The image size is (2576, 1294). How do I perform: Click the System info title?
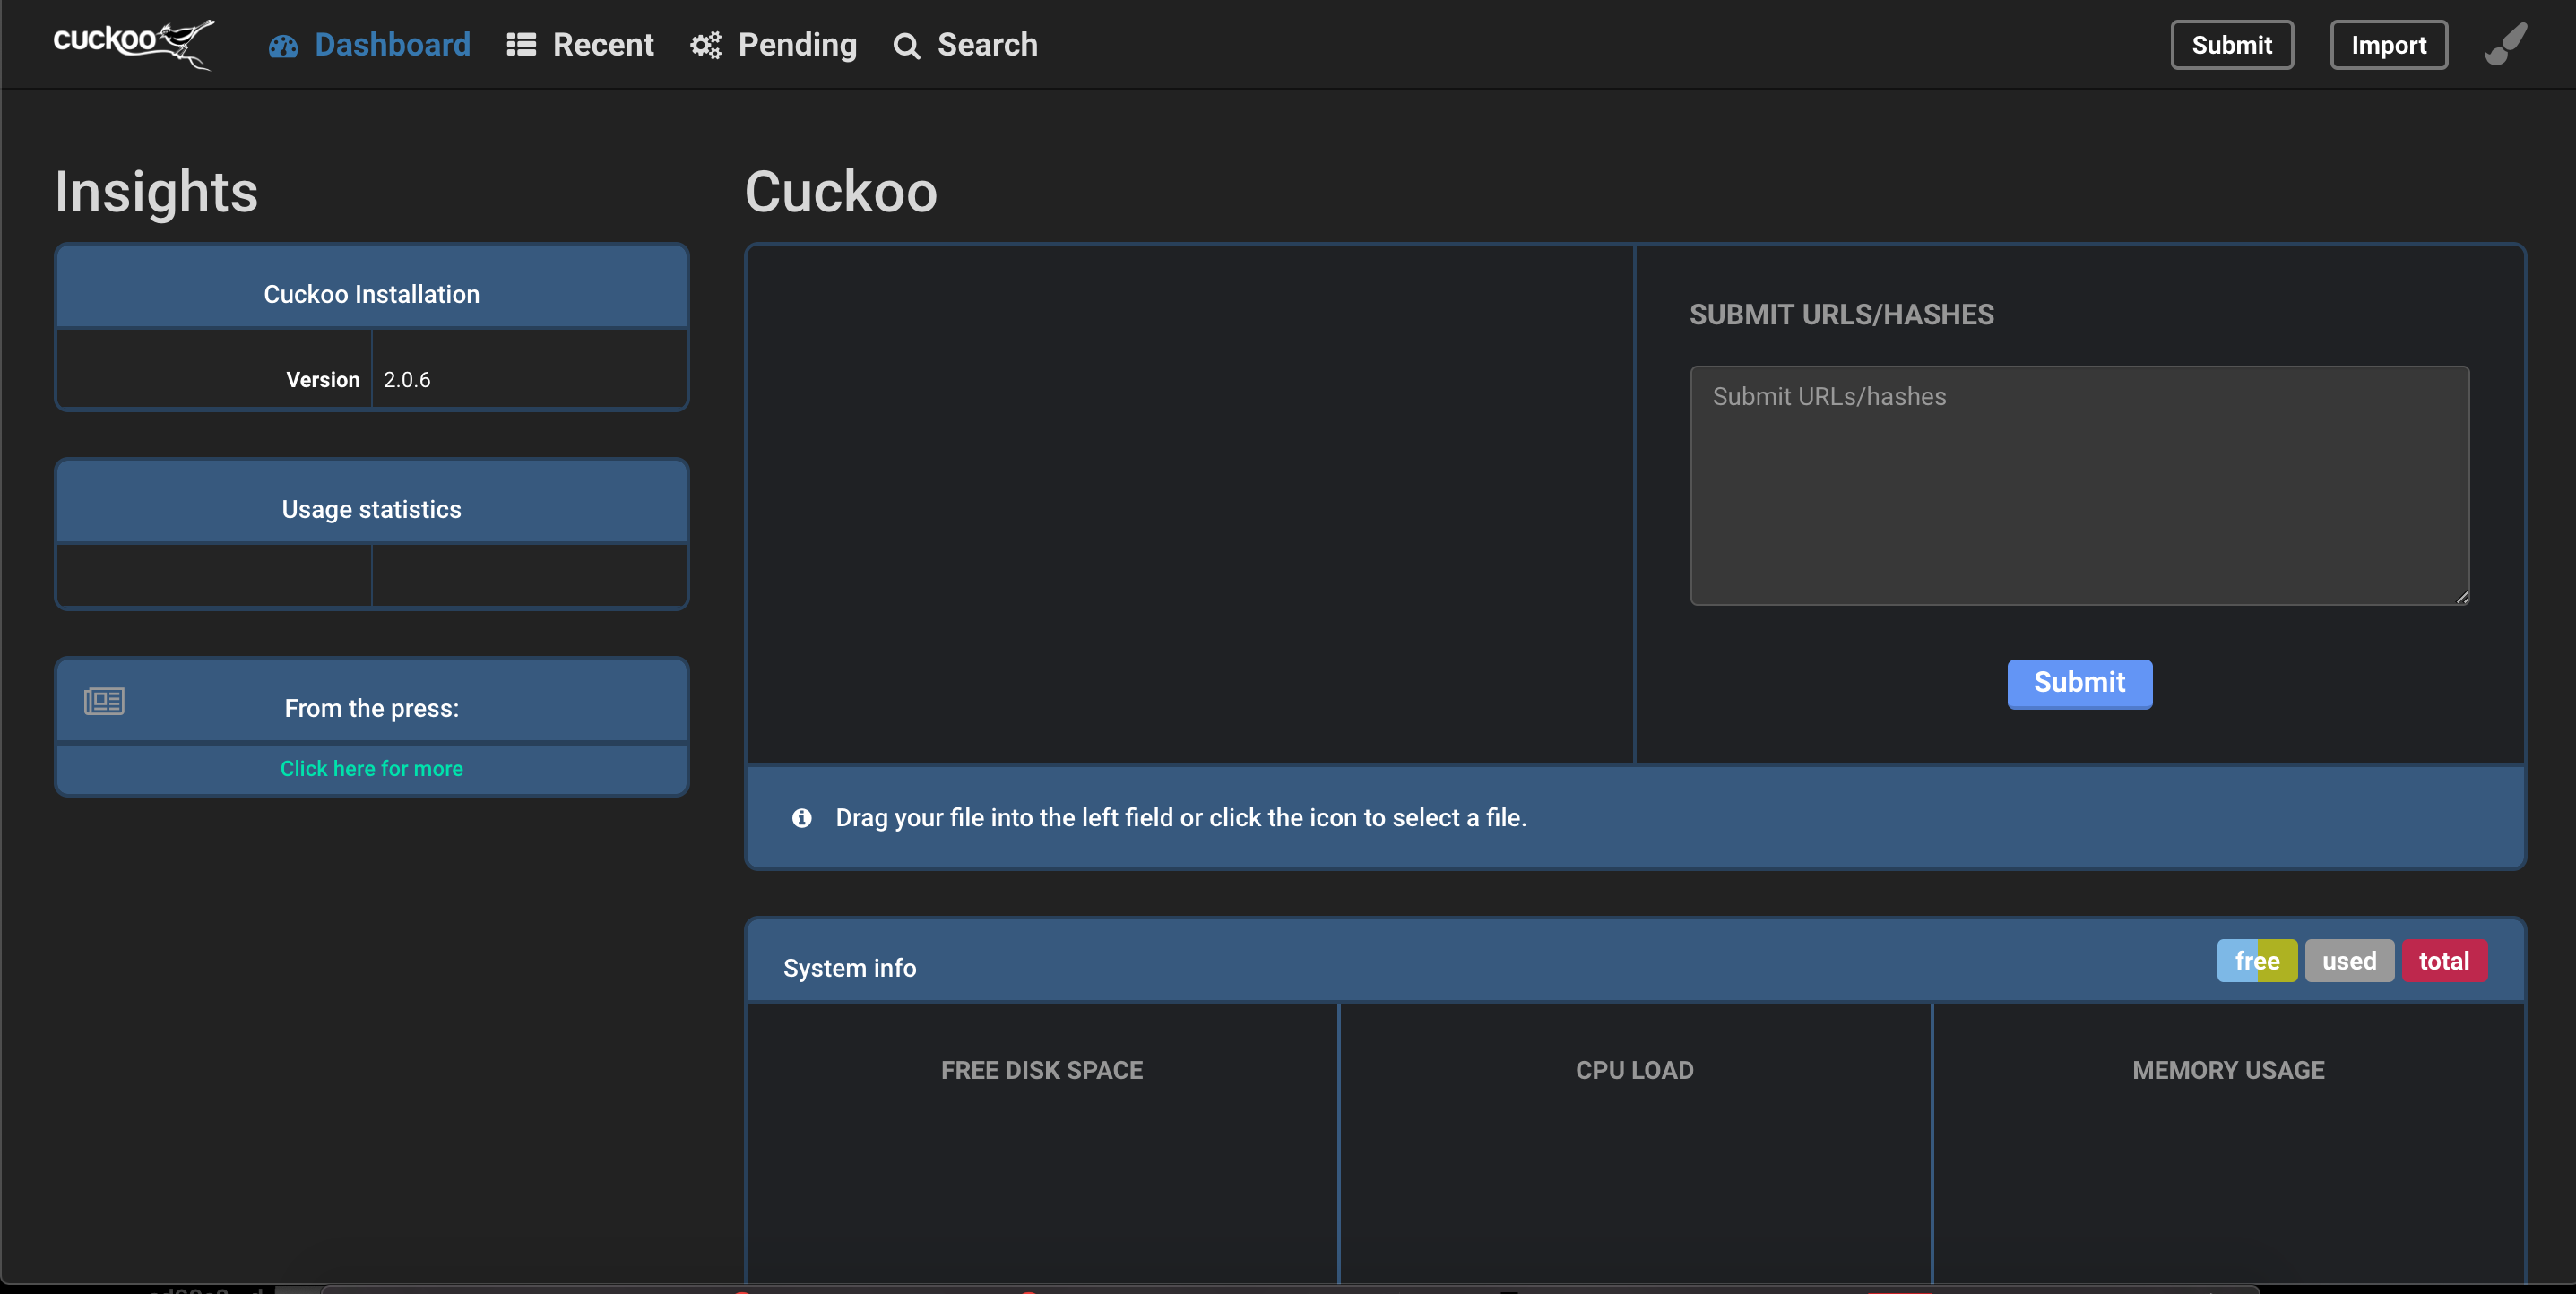(x=849, y=968)
